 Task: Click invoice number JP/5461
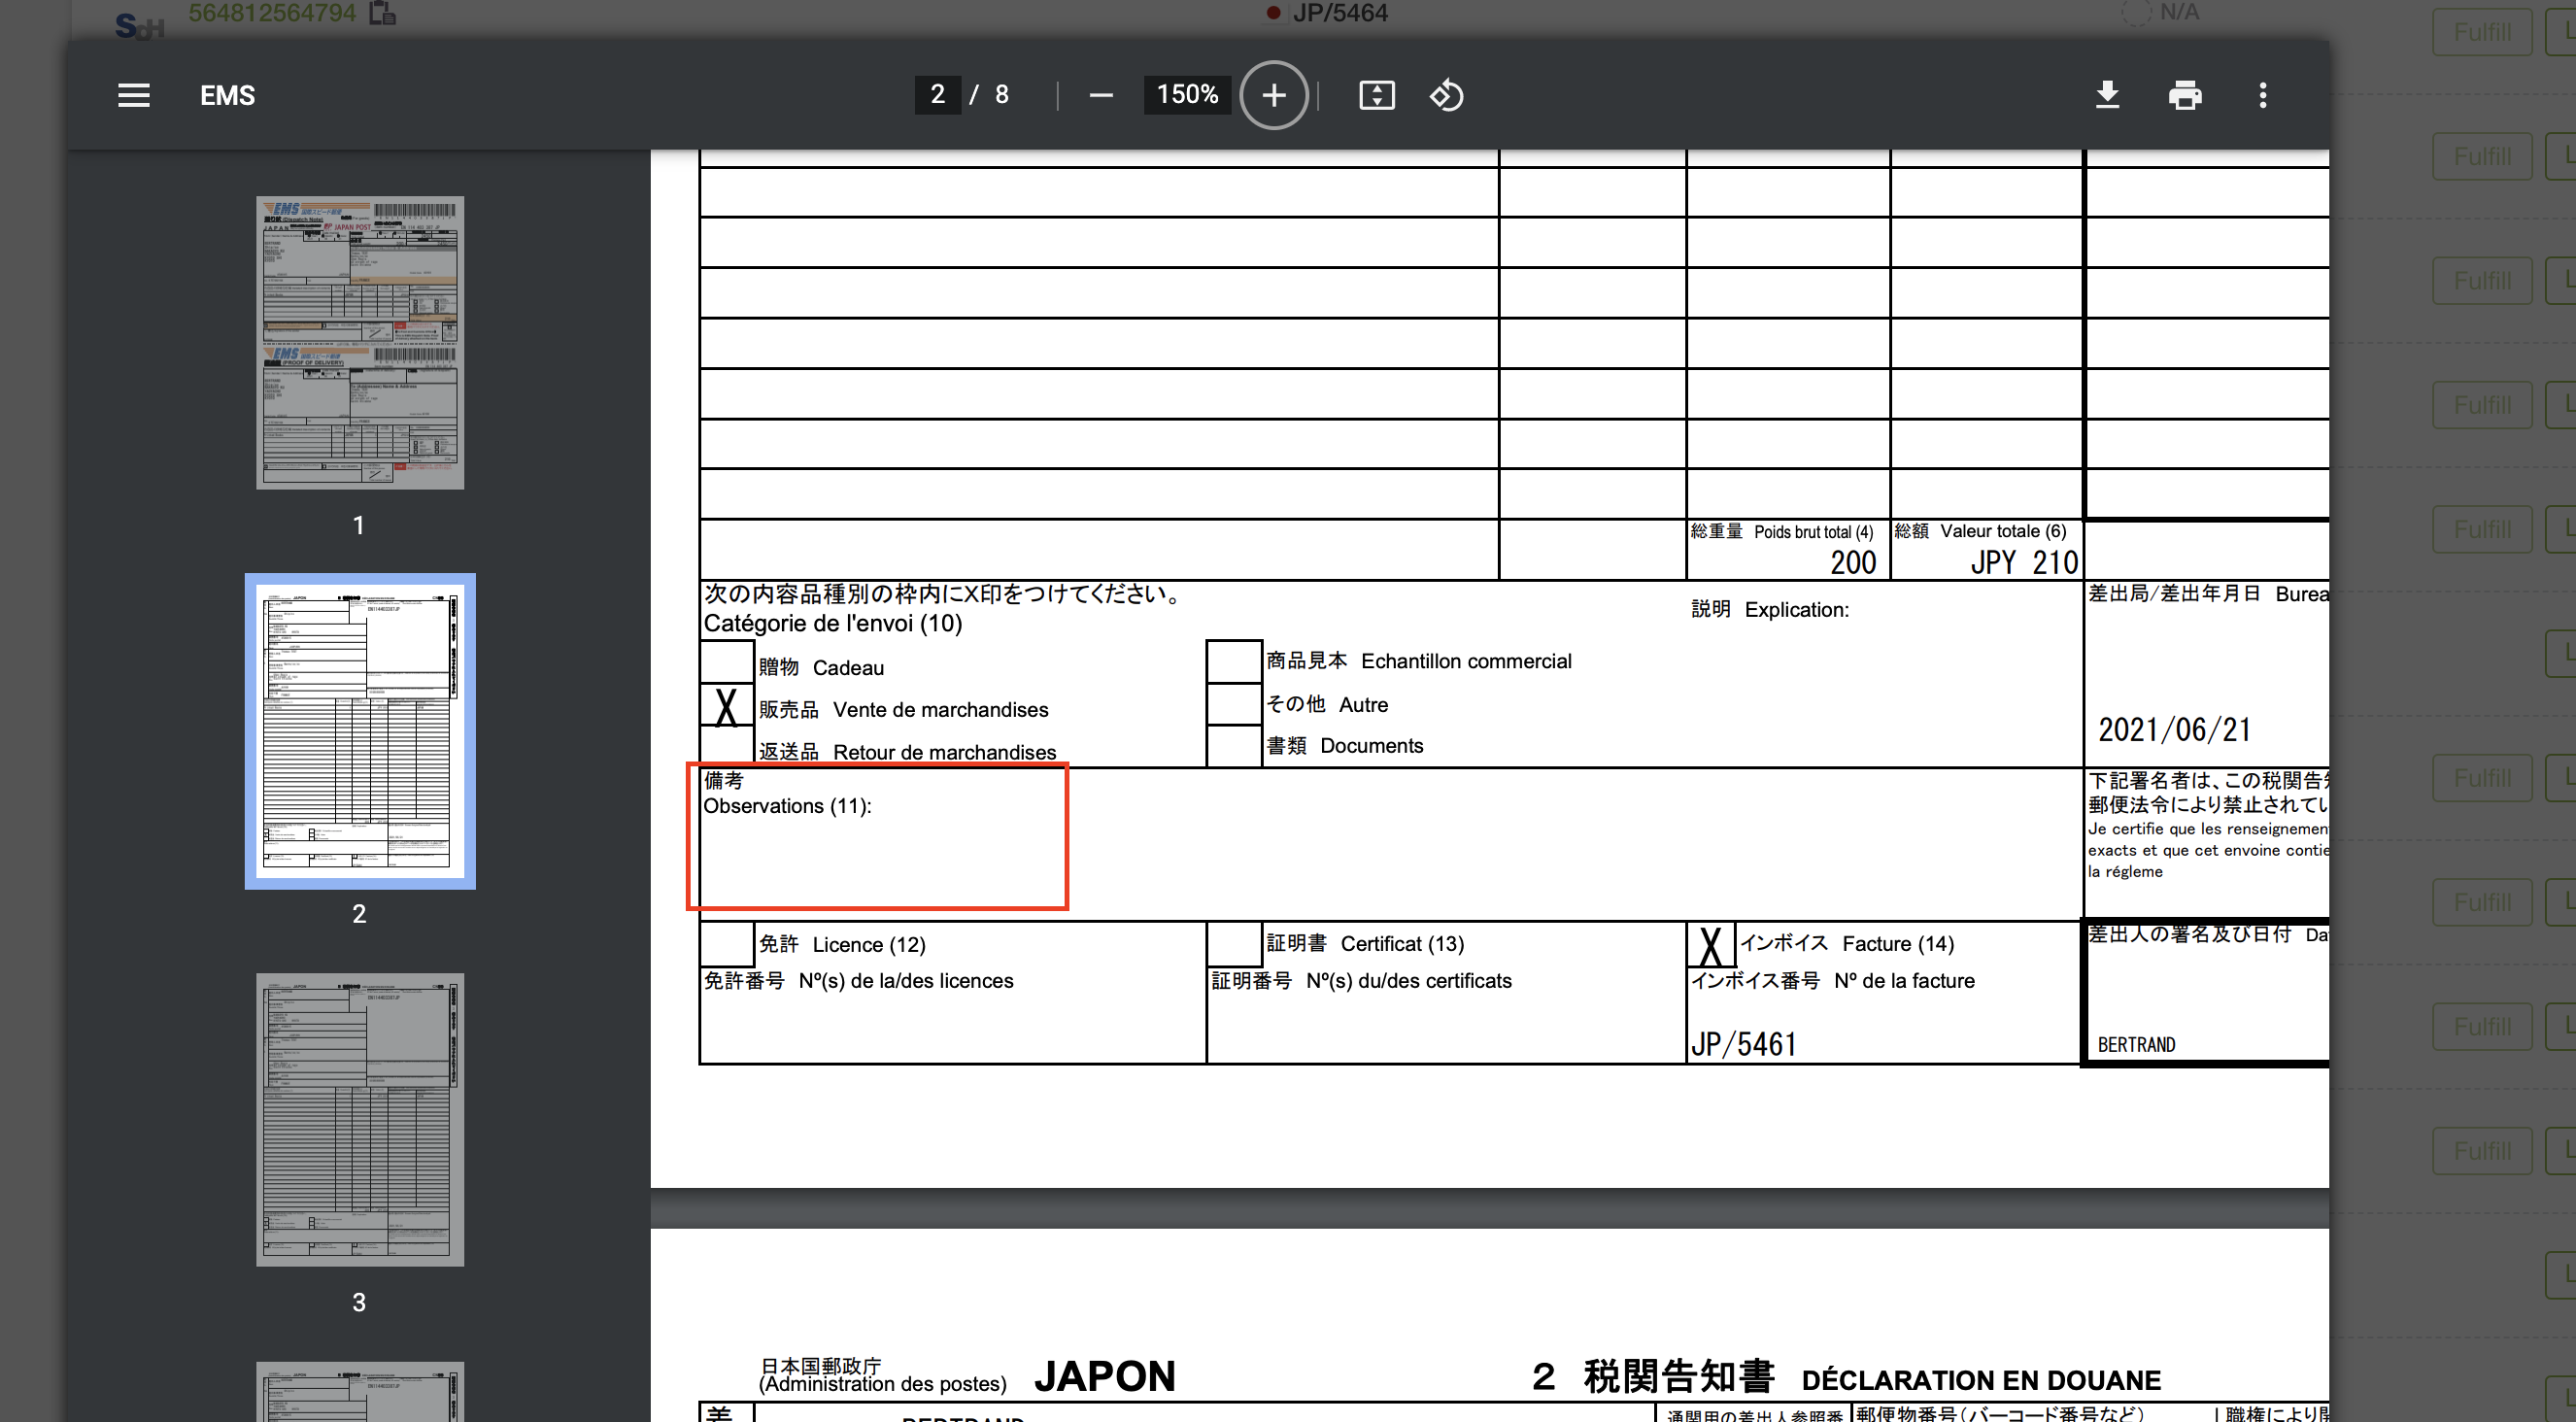coord(1743,1044)
